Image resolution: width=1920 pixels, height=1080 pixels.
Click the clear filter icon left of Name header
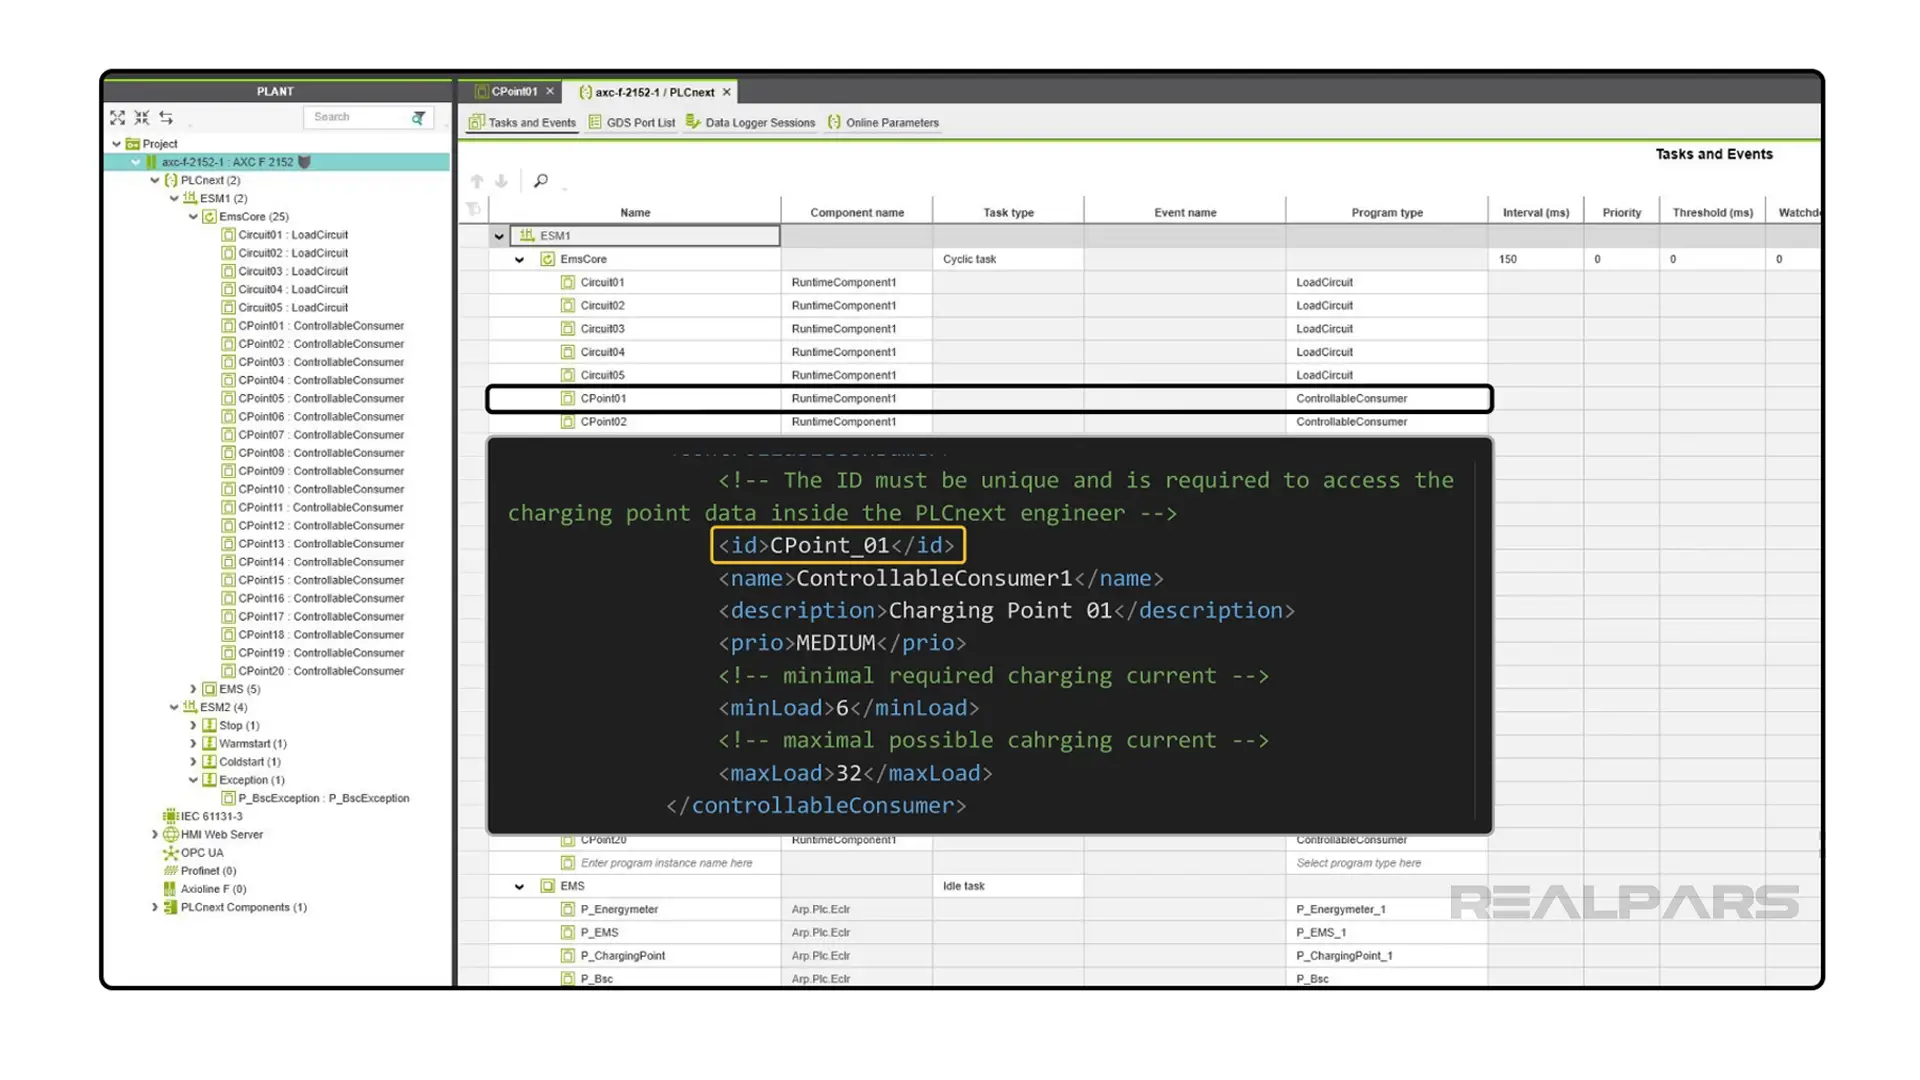click(x=474, y=209)
